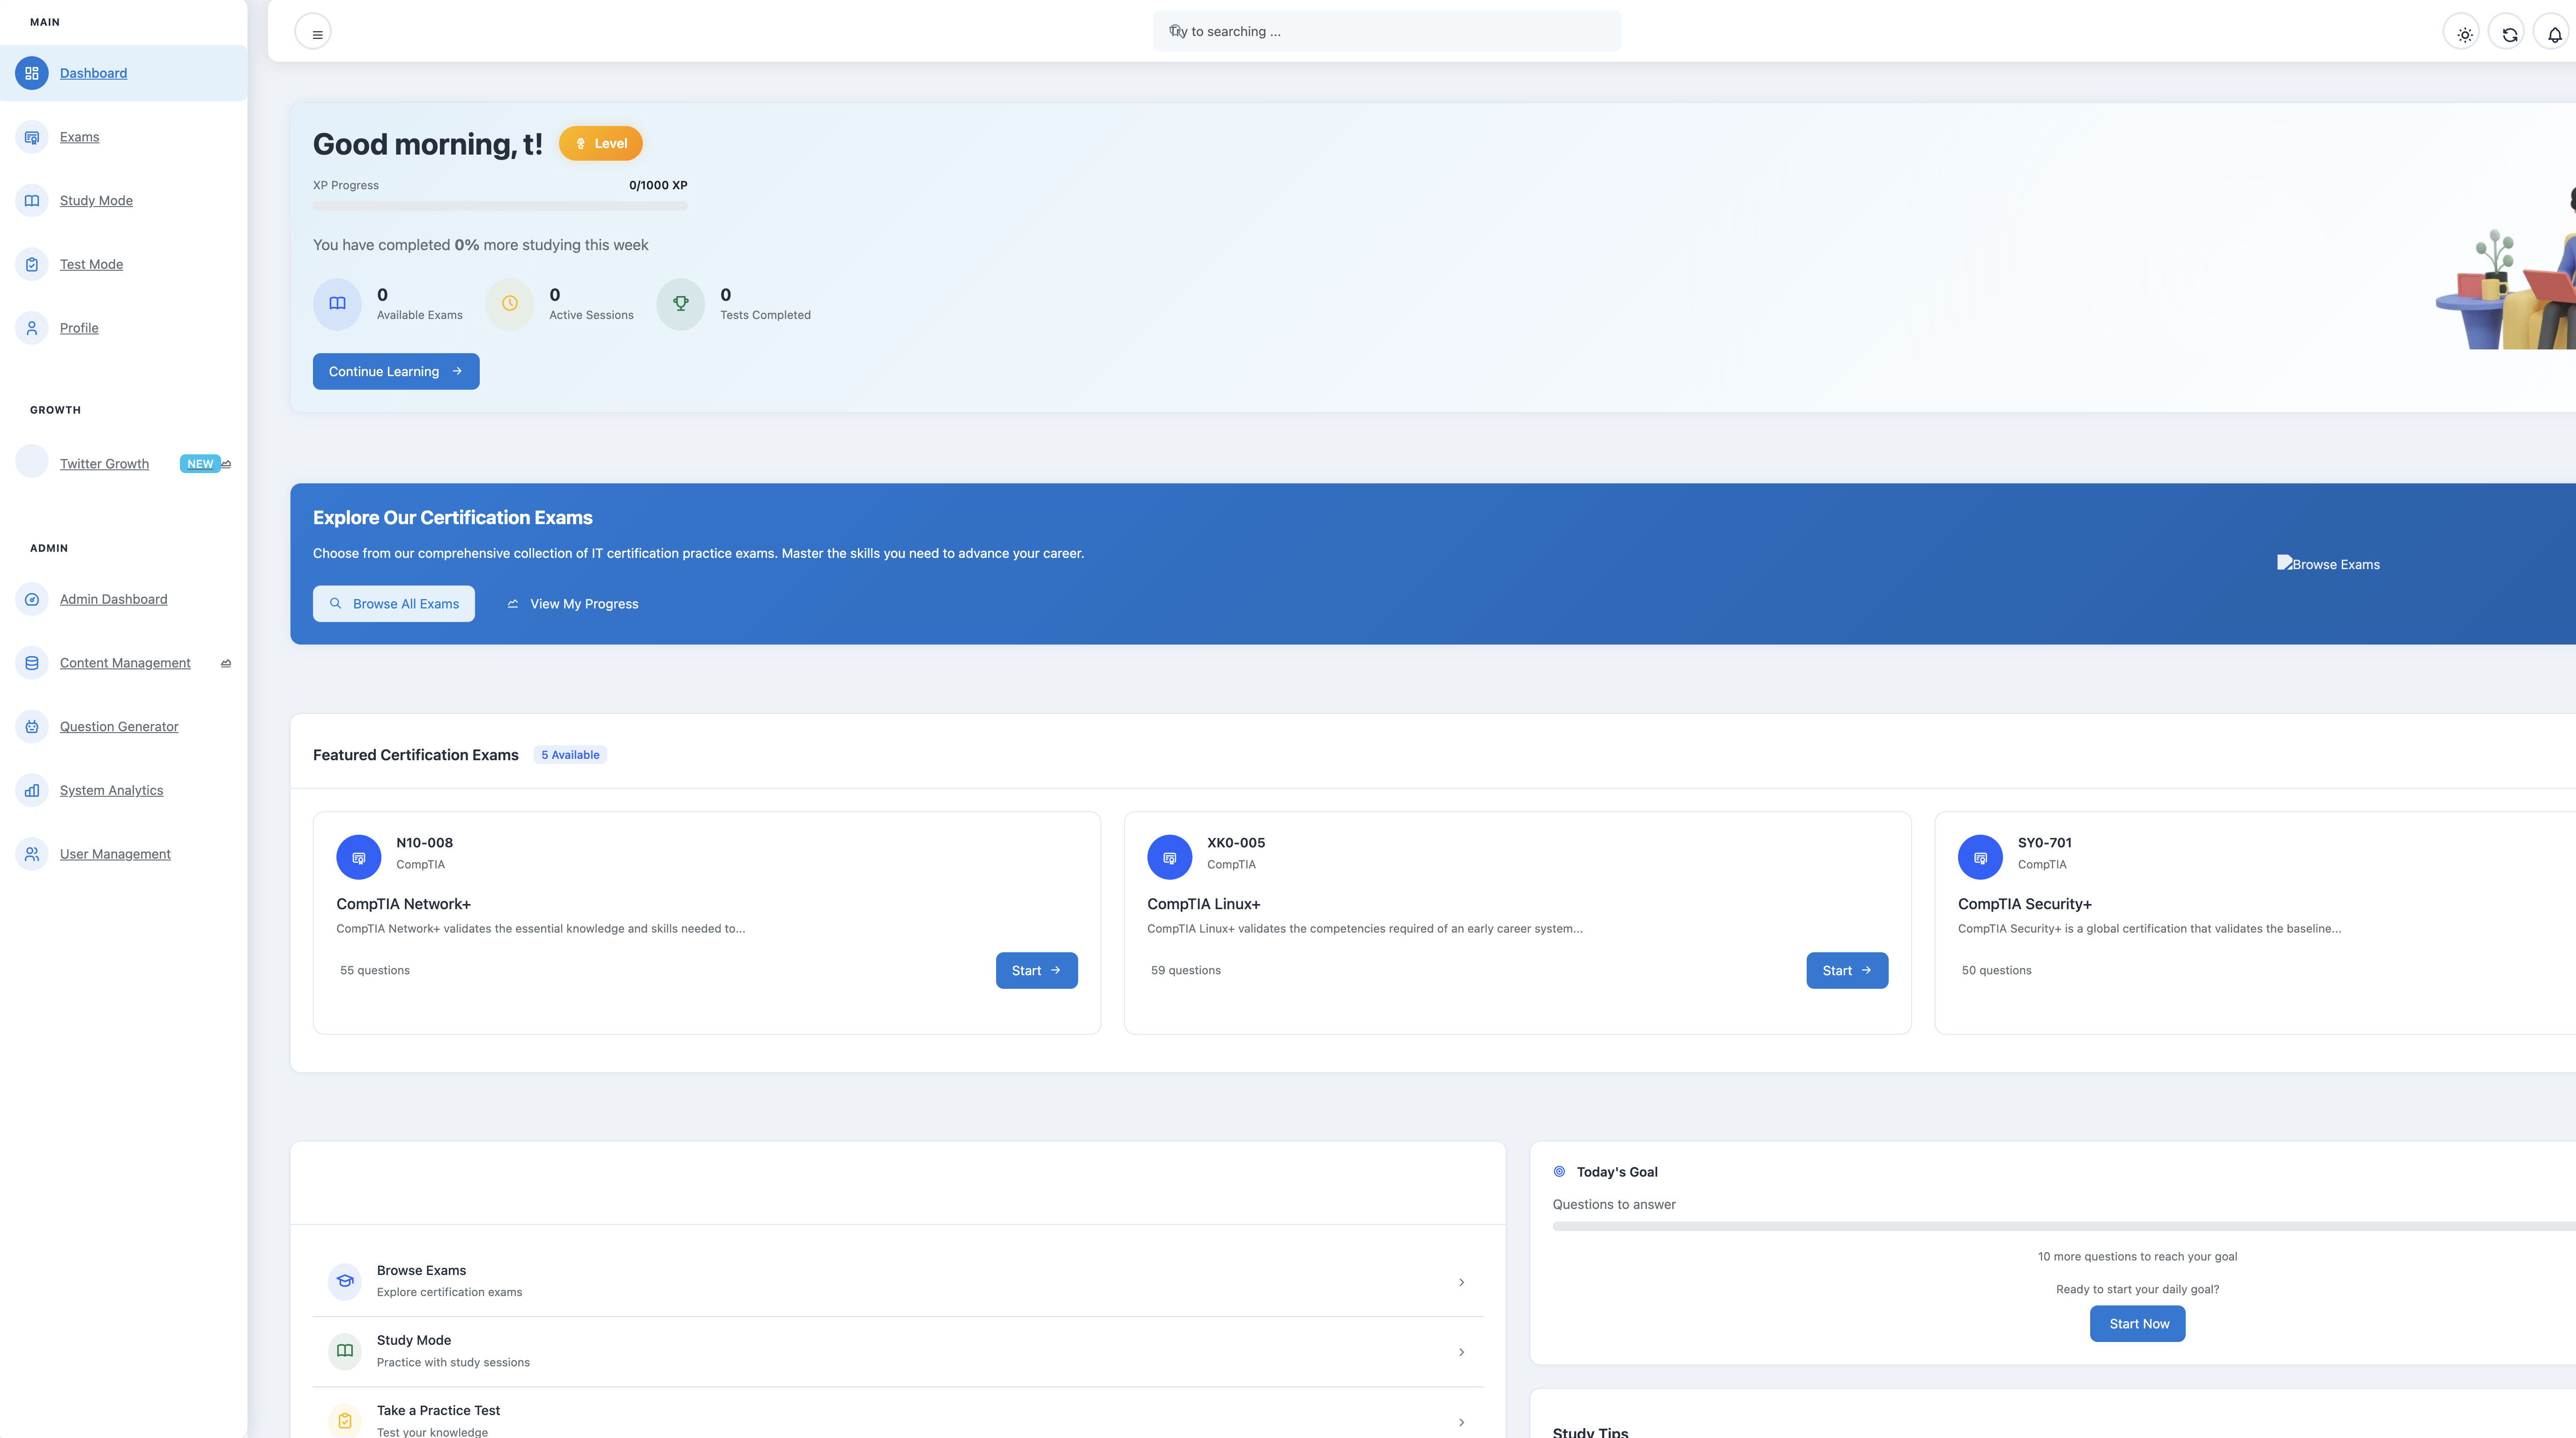Click '50 questions' text
2576x1438 pixels.
(1996, 970)
